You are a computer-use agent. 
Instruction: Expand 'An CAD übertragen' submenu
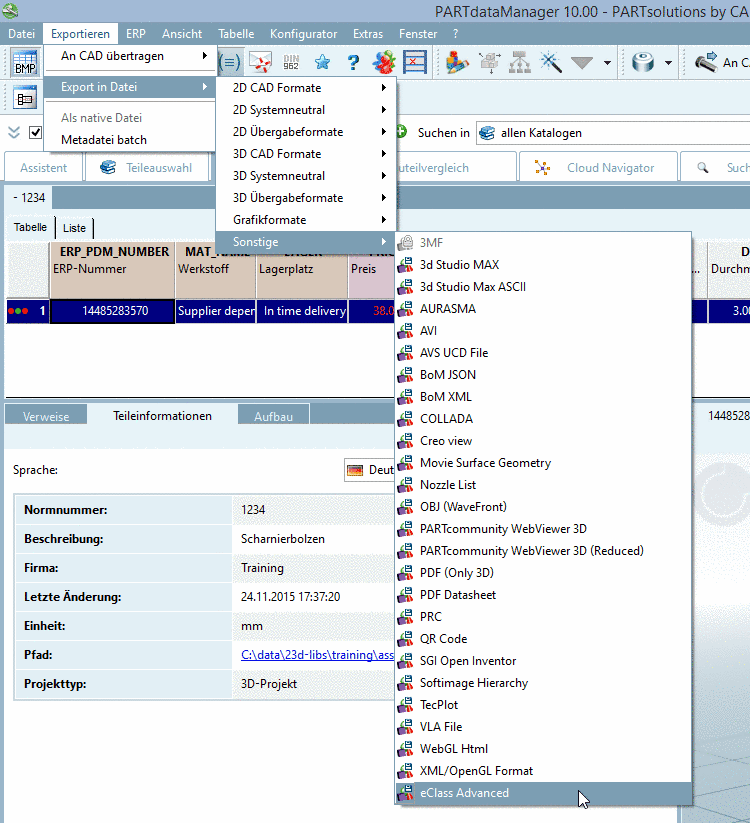(130, 56)
